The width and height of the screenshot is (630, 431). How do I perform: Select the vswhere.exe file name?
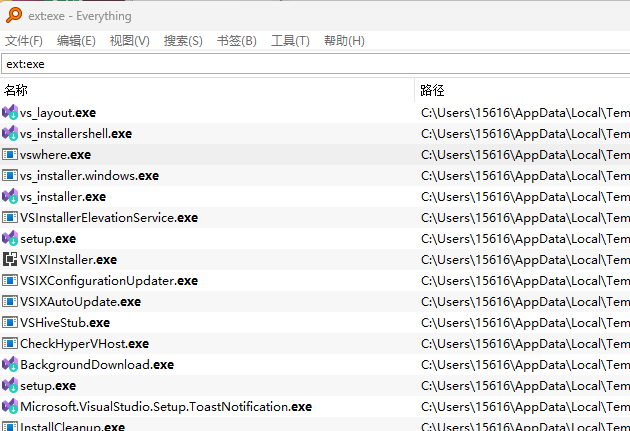click(x=55, y=155)
